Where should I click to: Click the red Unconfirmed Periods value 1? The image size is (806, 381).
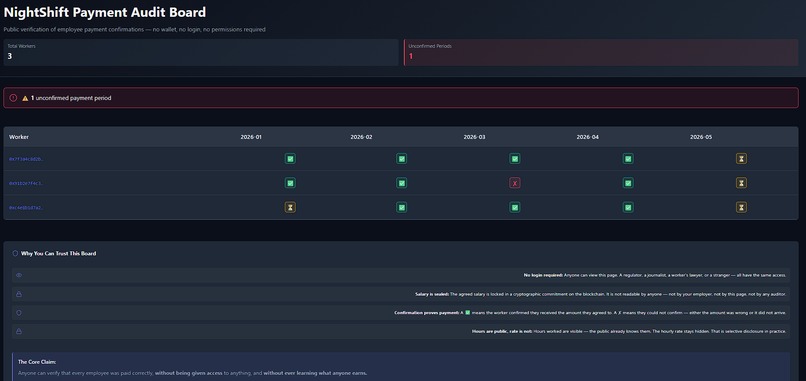point(411,56)
